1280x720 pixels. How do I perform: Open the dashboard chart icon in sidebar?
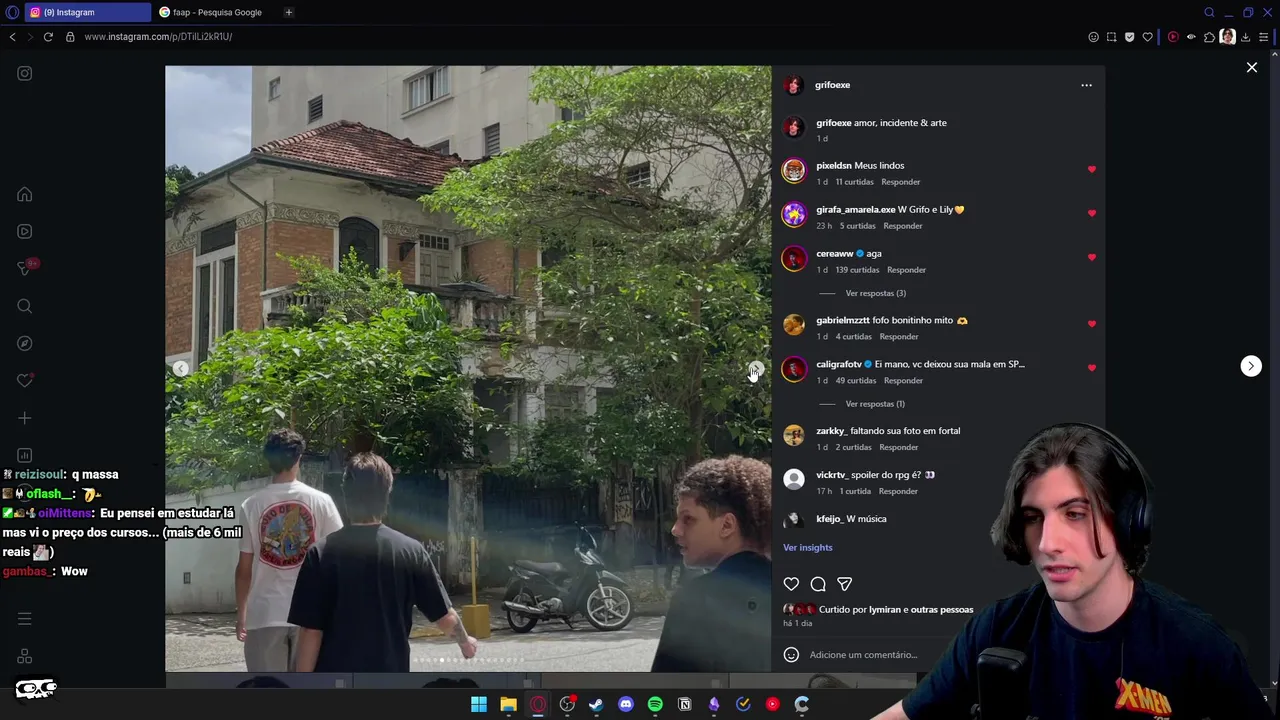(x=25, y=455)
